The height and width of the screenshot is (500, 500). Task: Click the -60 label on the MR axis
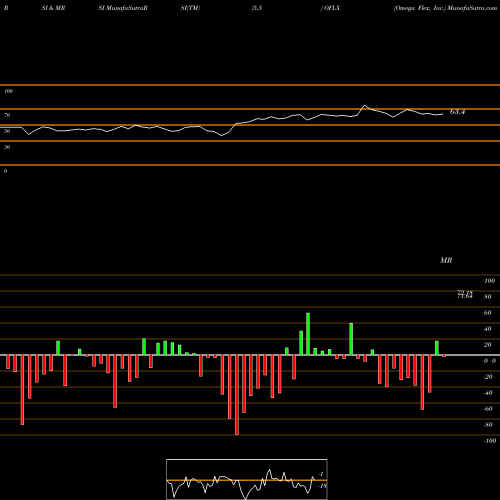(x=488, y=409)
